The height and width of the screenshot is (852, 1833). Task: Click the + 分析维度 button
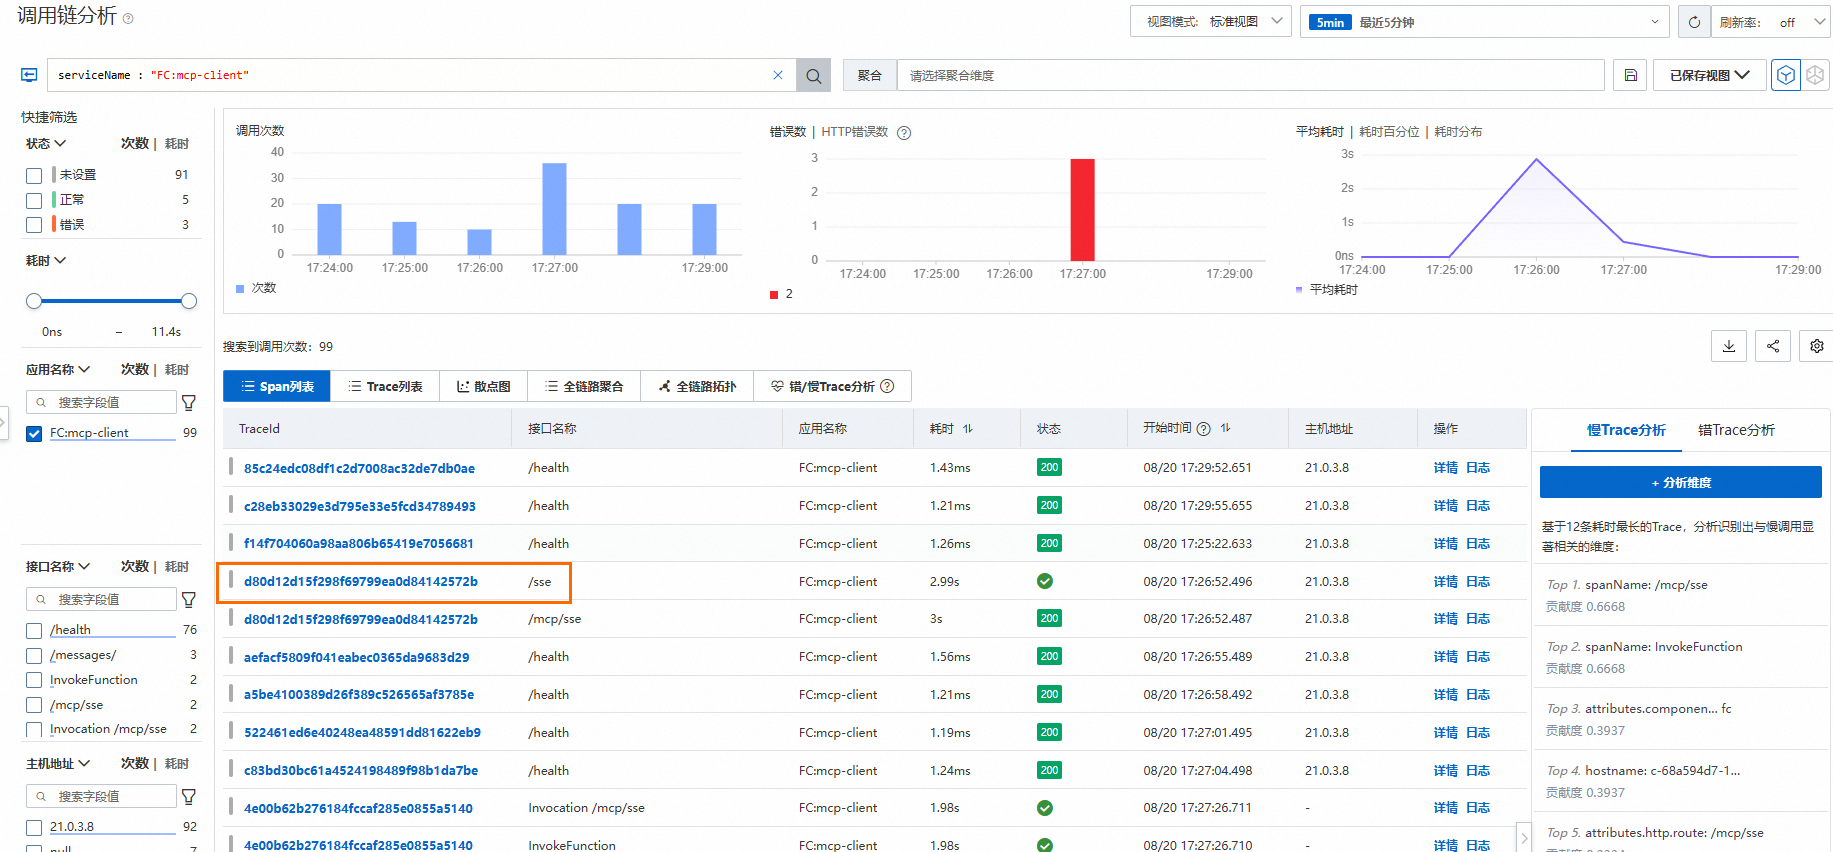point(1681,482)
